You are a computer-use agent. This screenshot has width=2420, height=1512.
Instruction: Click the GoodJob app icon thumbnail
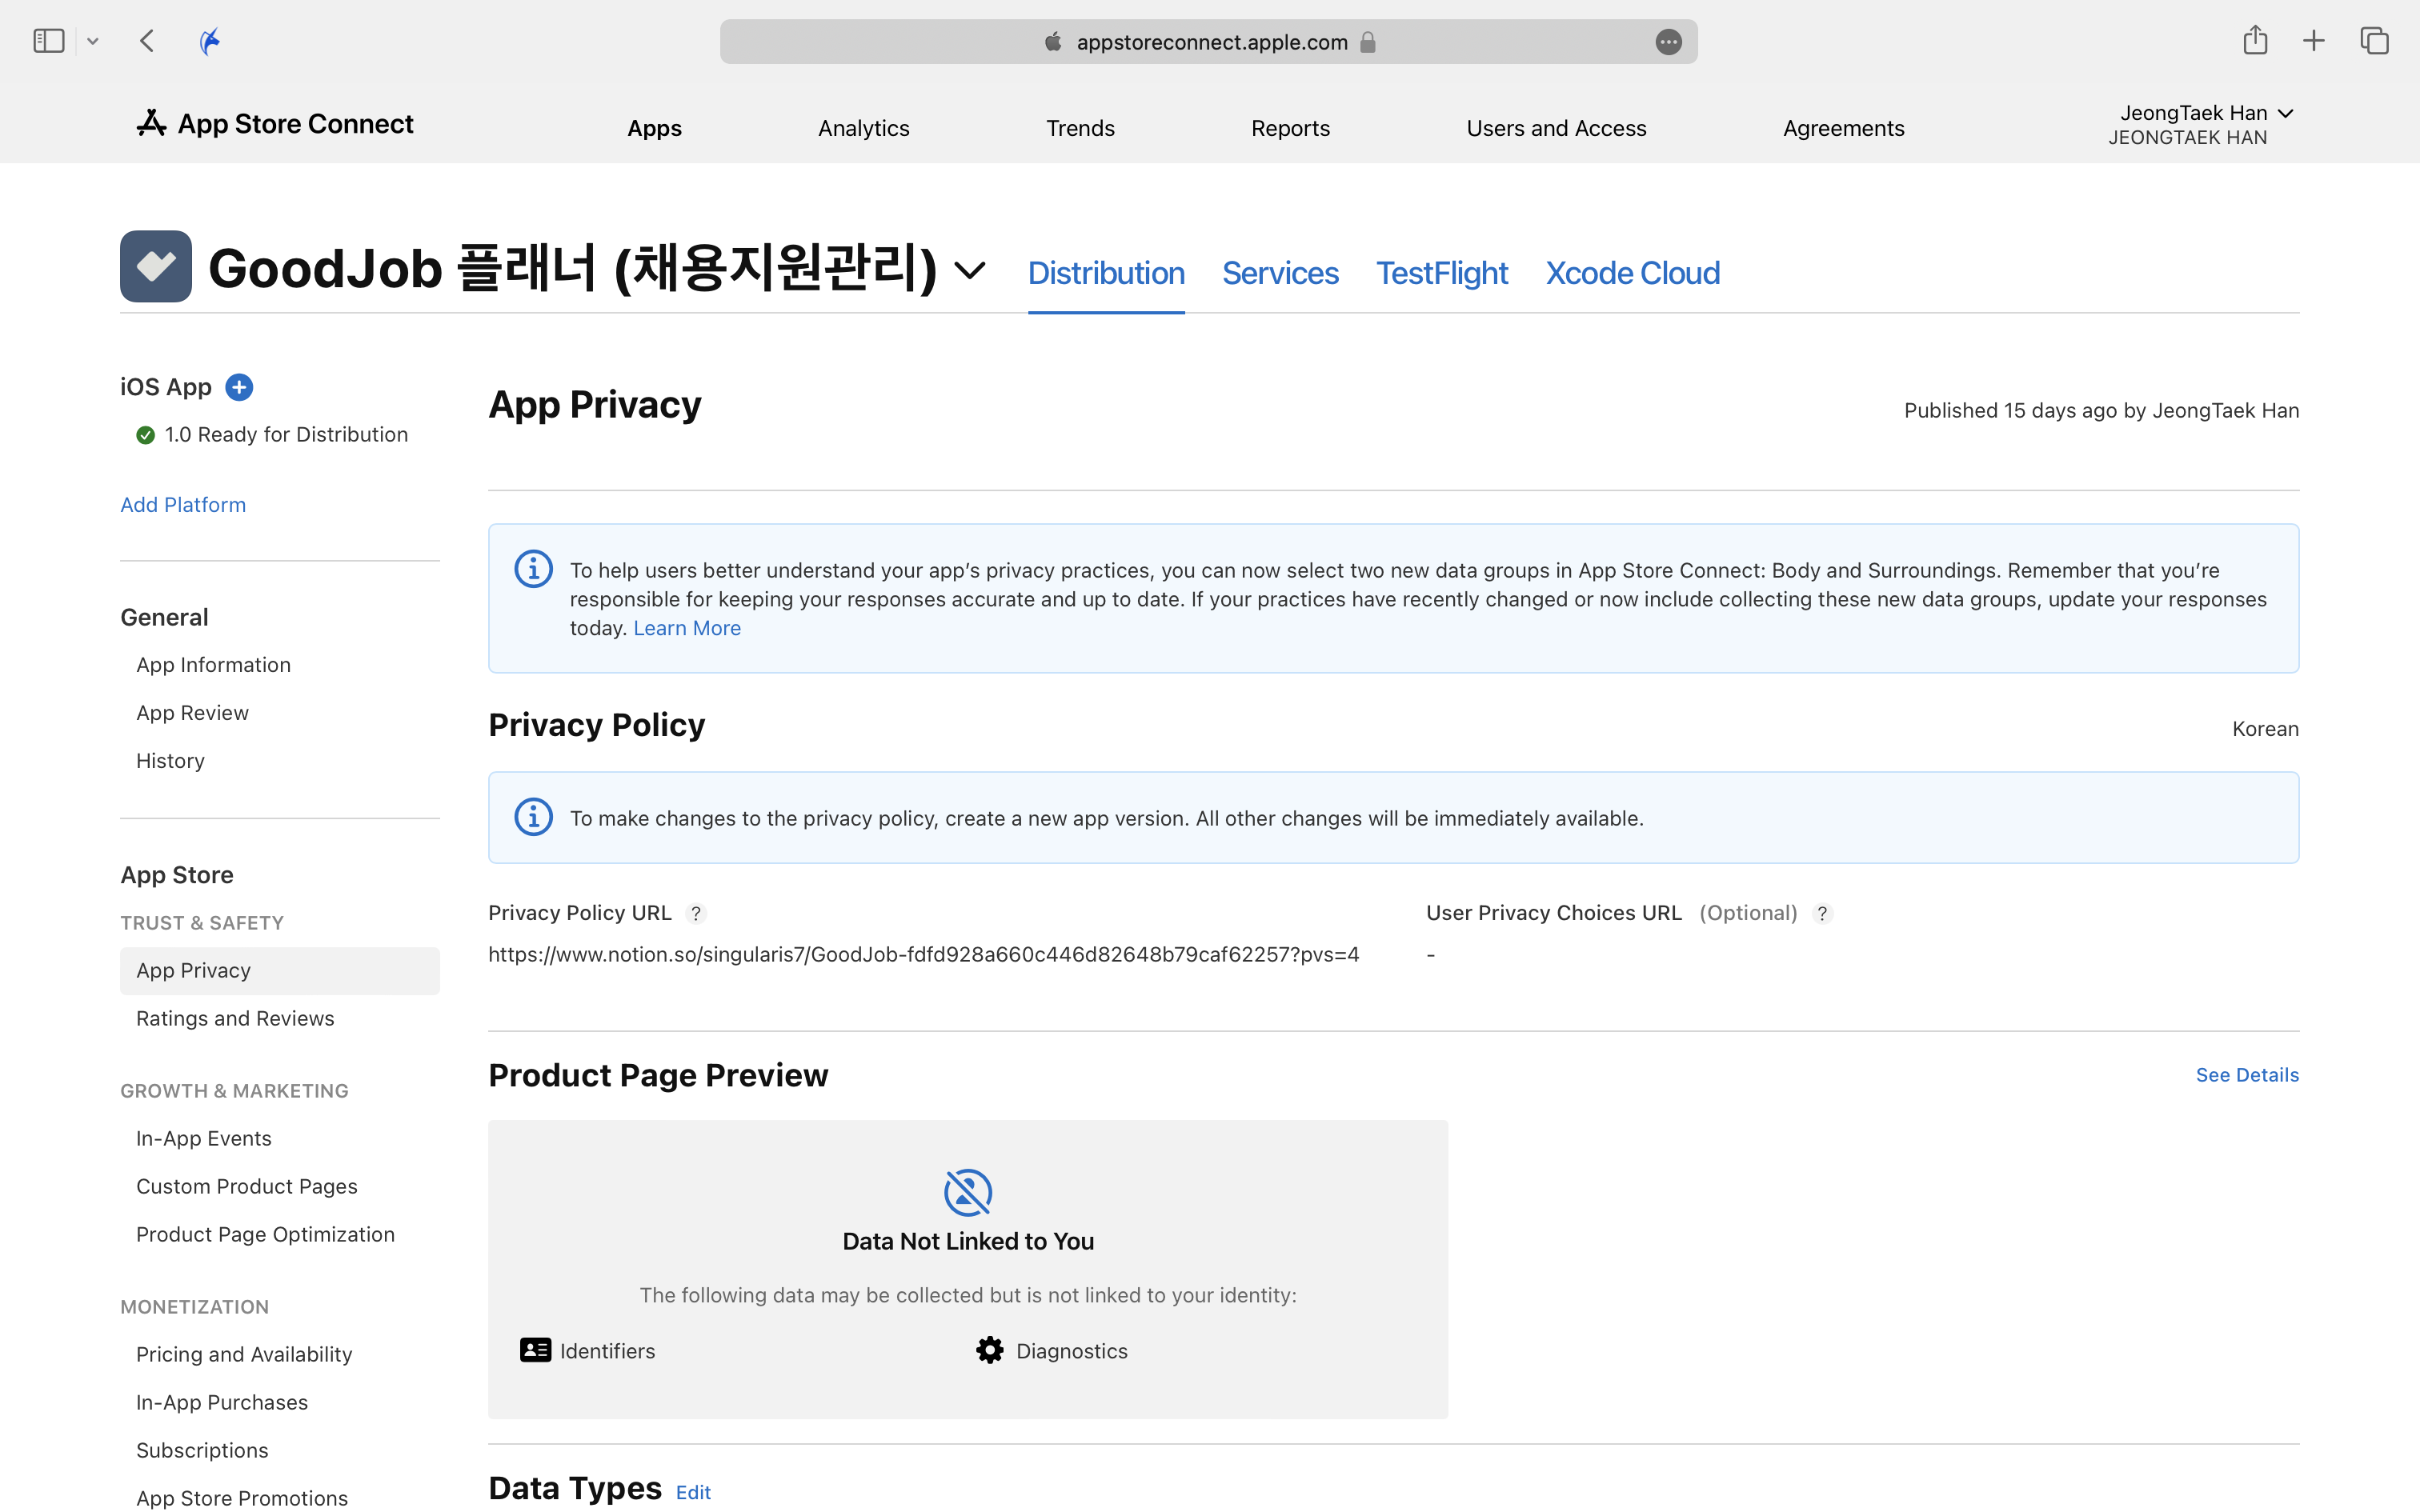156,267
